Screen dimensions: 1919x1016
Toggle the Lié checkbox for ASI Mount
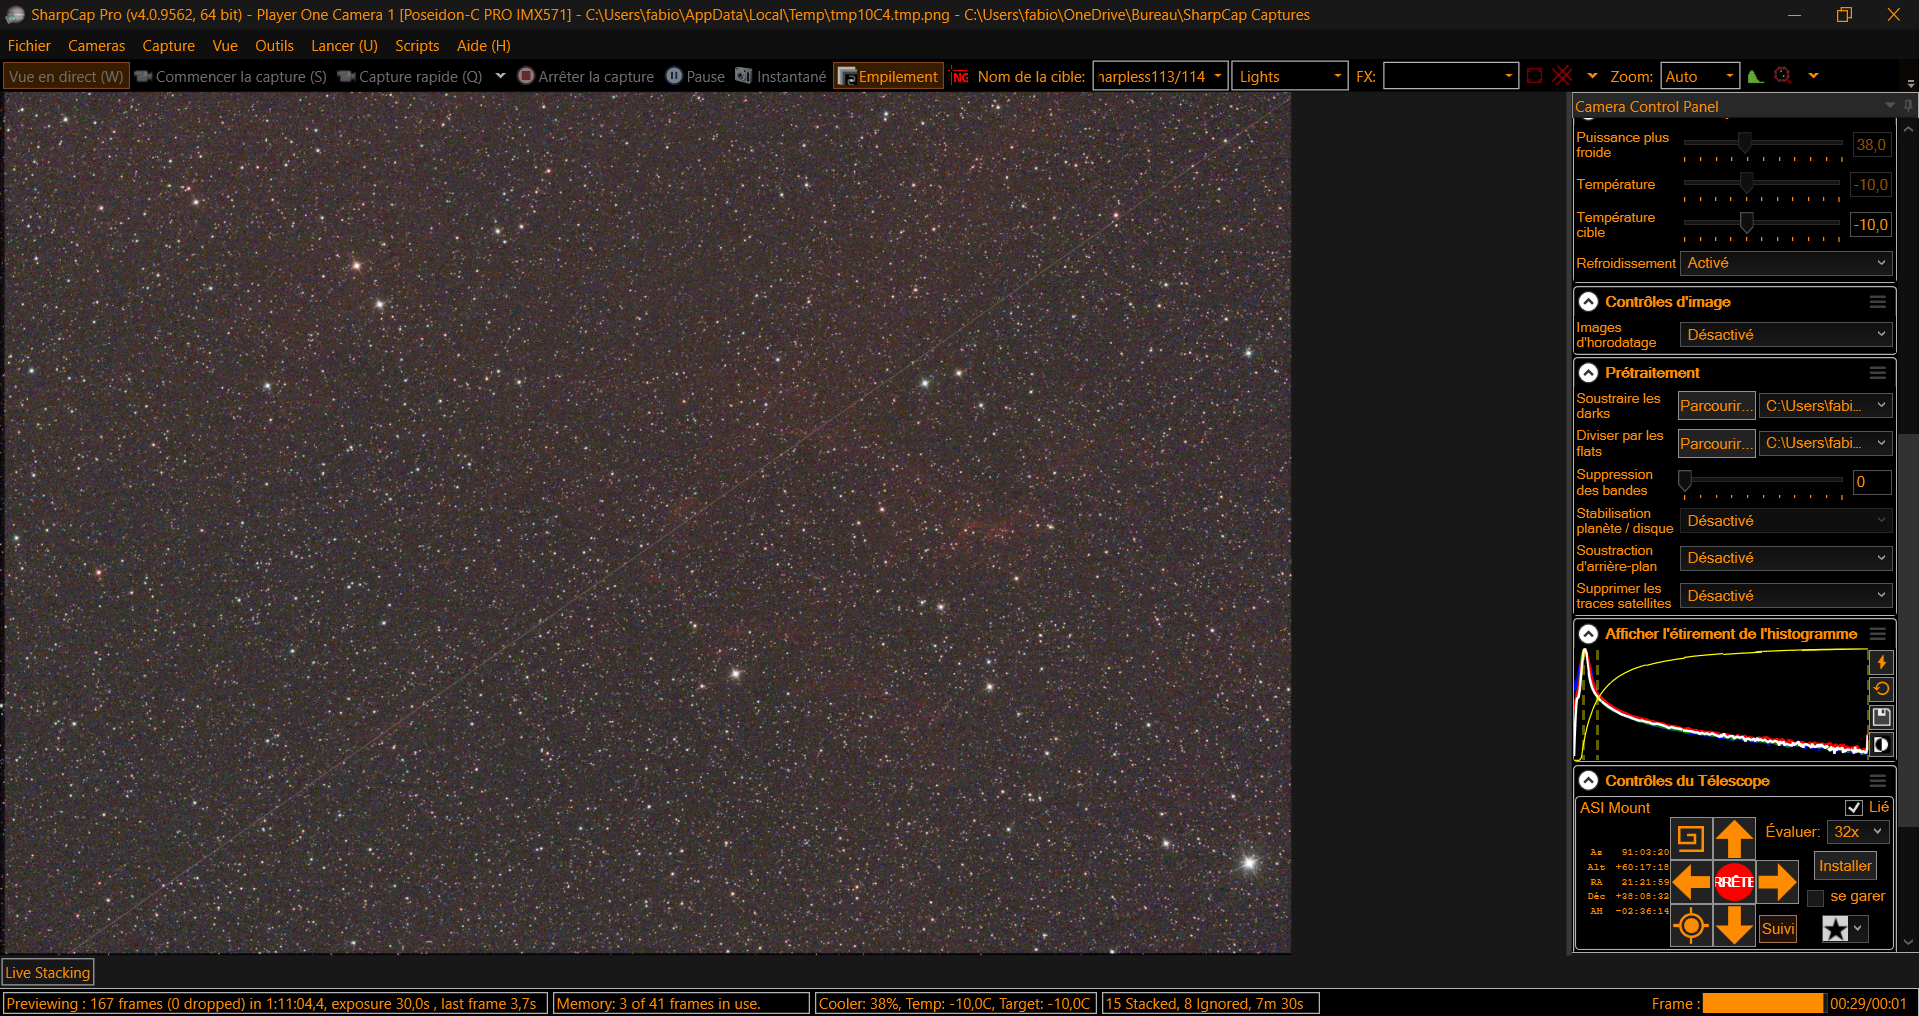[x=1854, y=808]
